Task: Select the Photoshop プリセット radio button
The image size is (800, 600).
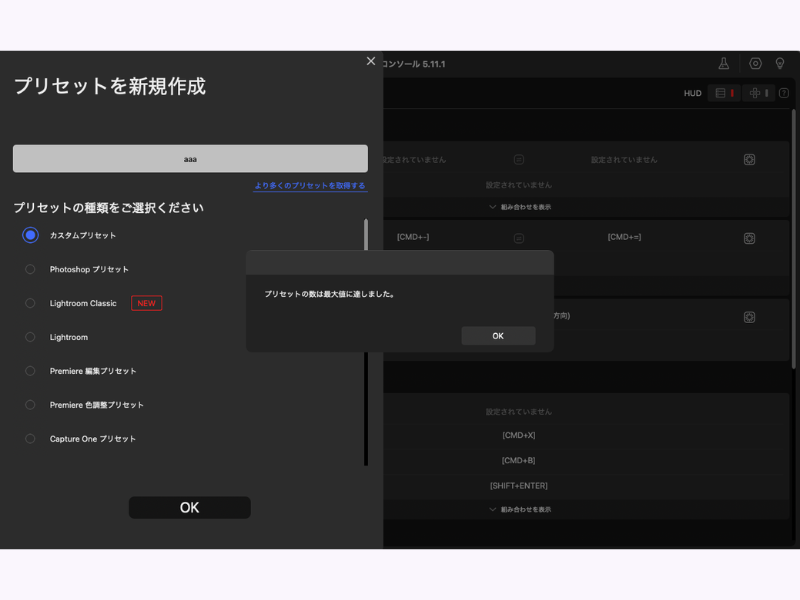Action: [x=30, y=269]
